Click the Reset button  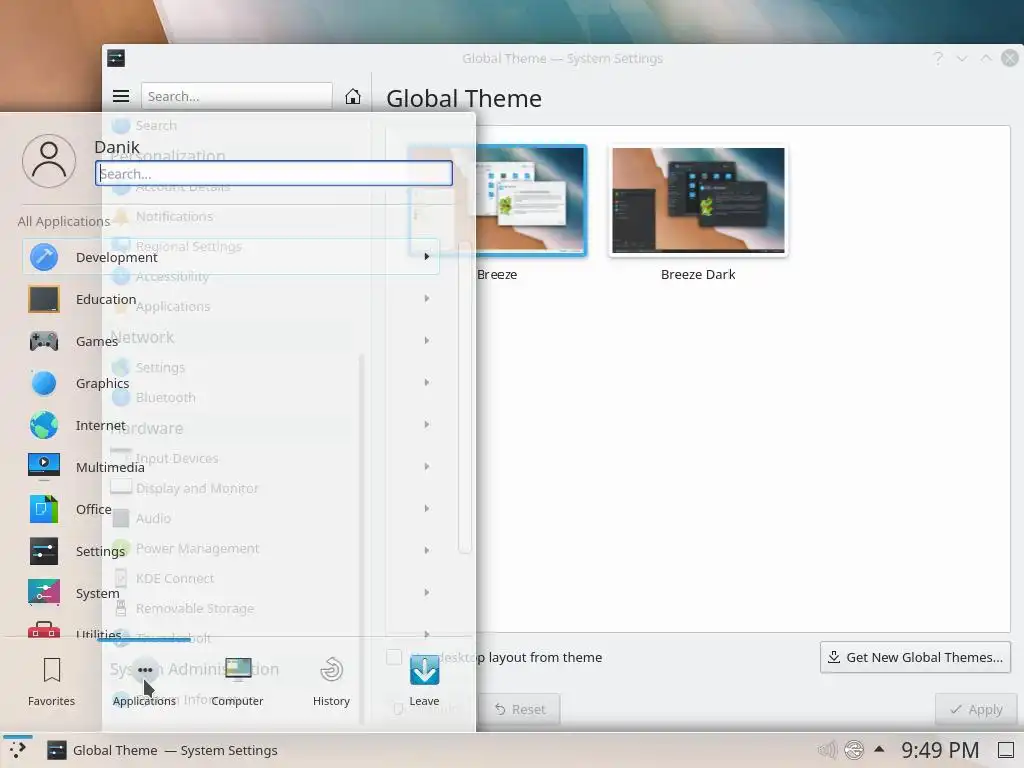click(x=519, y=709)
